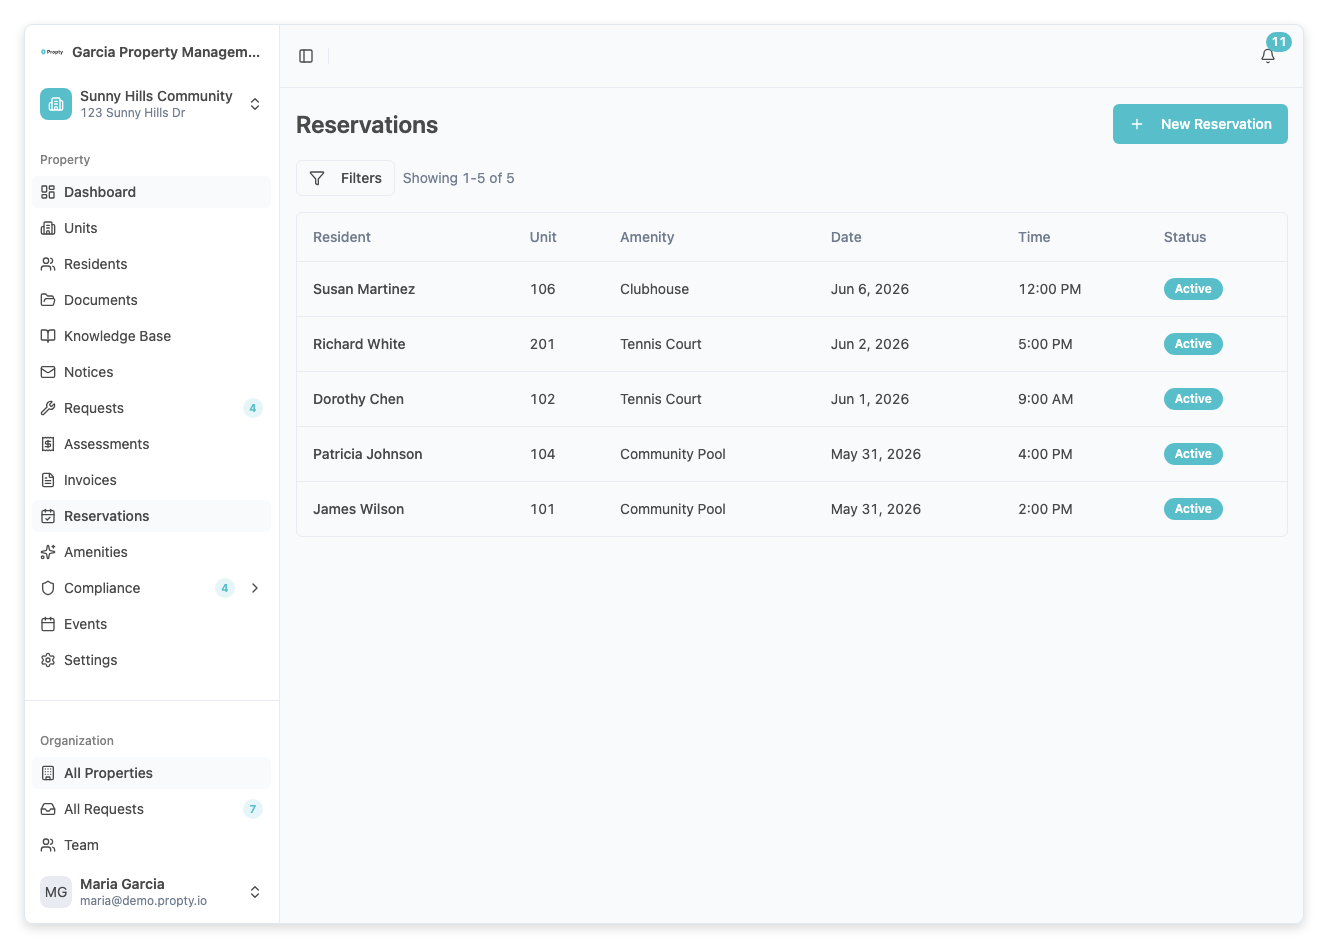Click the Amenities sparkle icon

(x=48, y=552)
